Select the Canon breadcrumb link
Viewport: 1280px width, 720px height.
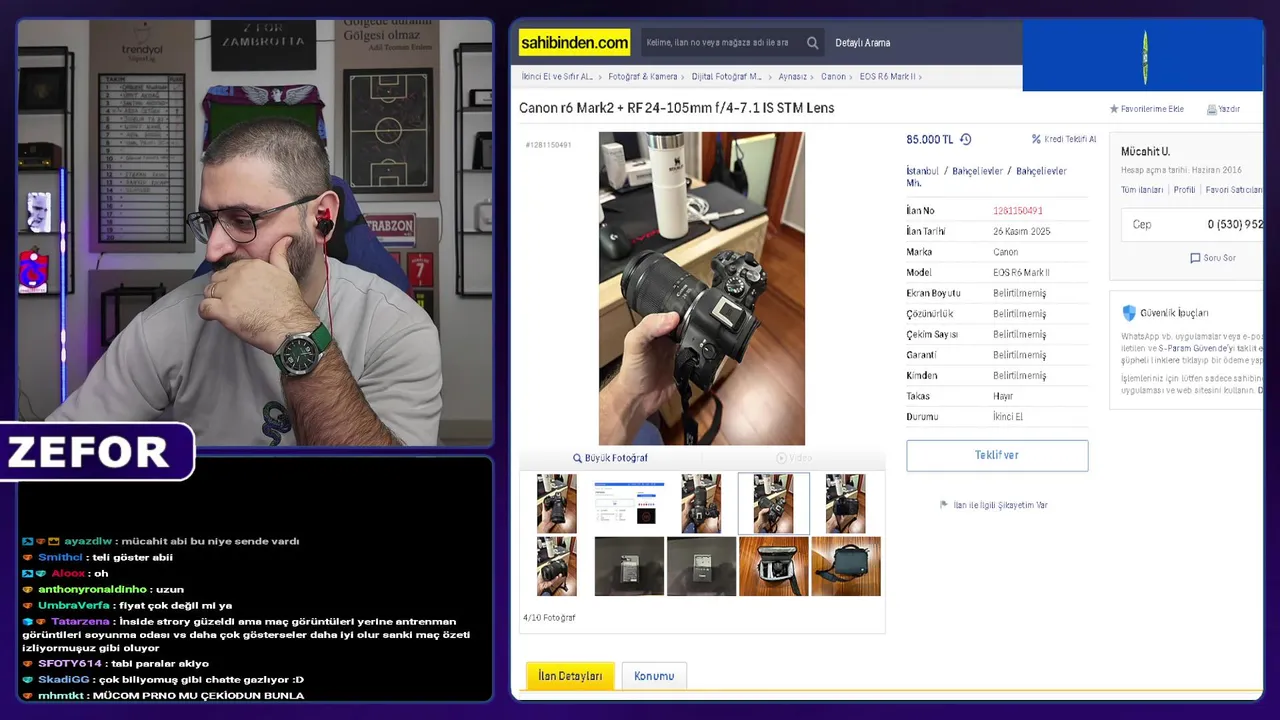[833, 76]
